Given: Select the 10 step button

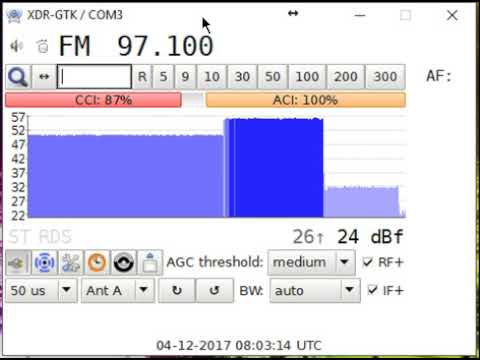Looking at the screenshot, I should [x=212, y=77].
